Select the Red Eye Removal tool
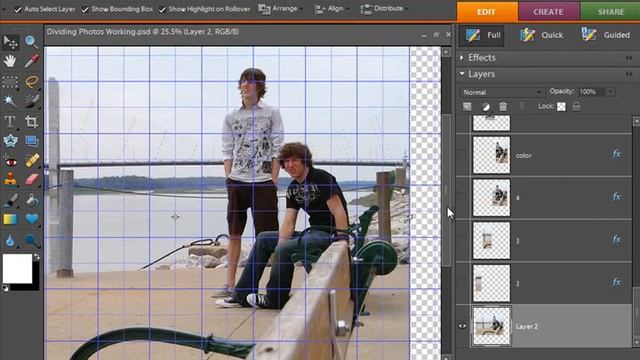The height and width of the screenshot is (360, 640). (x=10, y=161)
